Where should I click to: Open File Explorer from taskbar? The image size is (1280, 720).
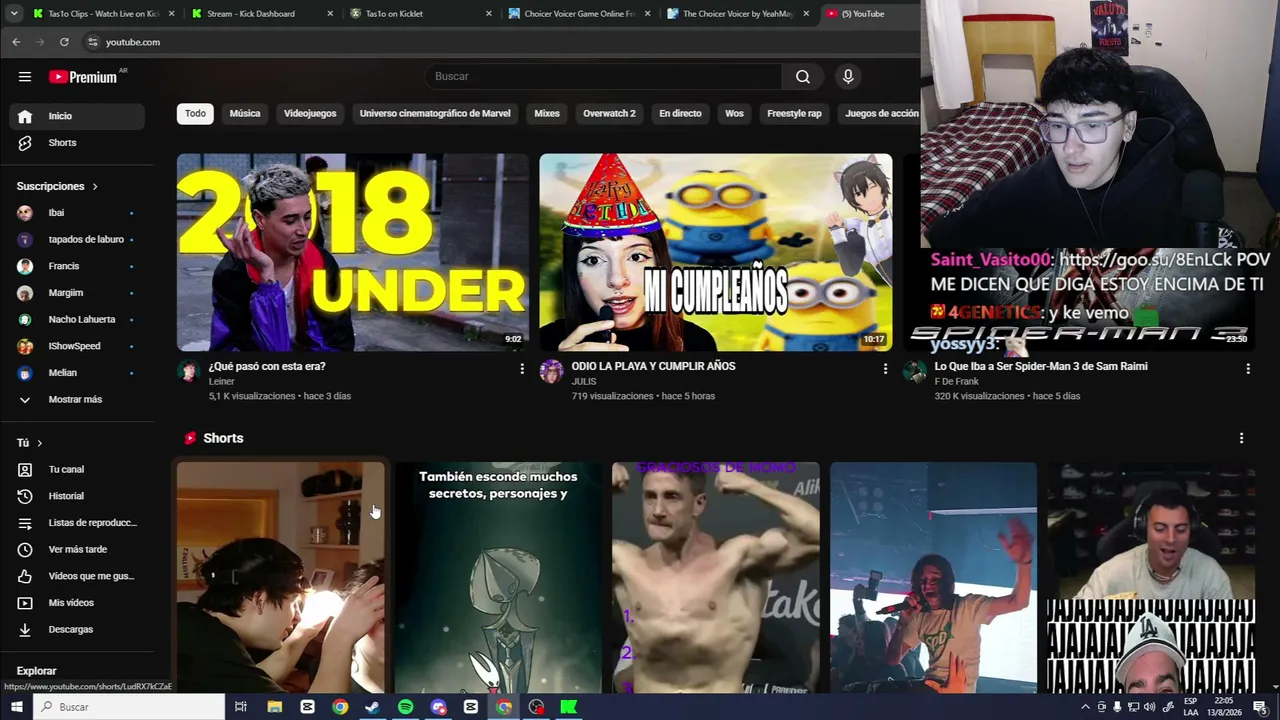click(274, 707)
